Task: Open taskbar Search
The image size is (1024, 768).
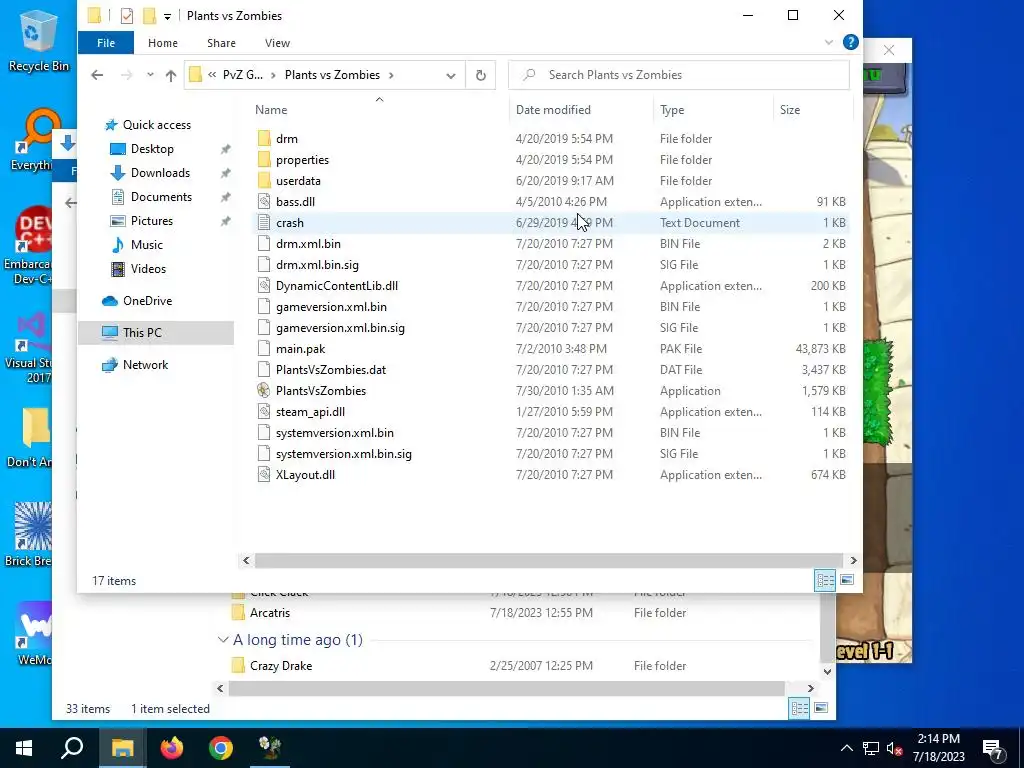Action: tap(72, 748)
